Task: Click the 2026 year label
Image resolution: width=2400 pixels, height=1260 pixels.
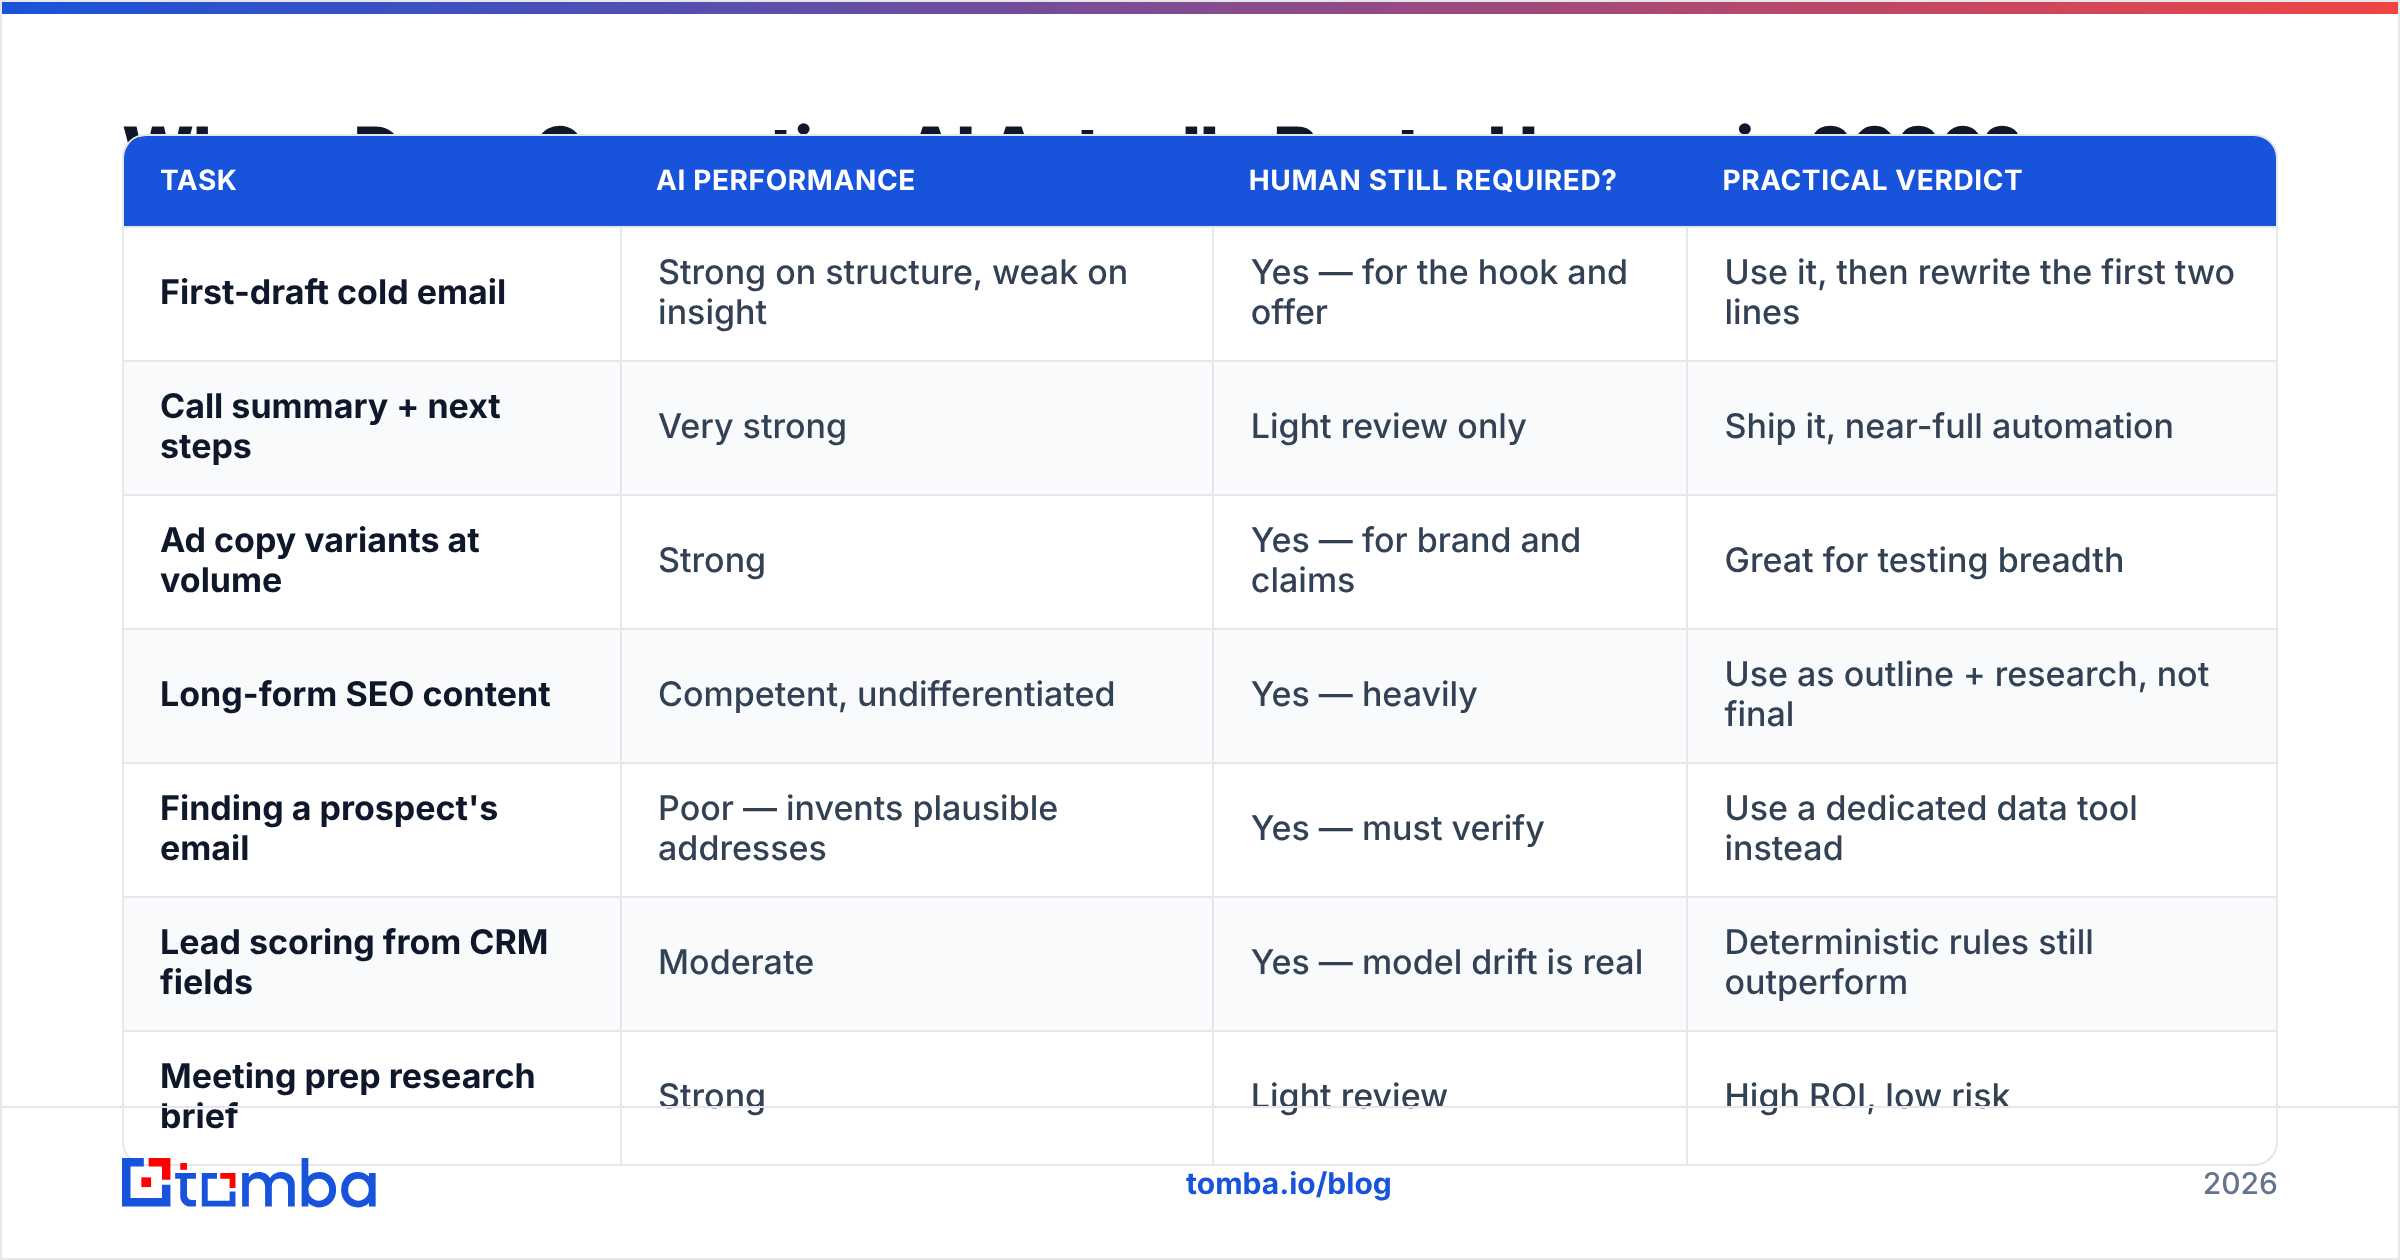Action: [2240, 1184]
